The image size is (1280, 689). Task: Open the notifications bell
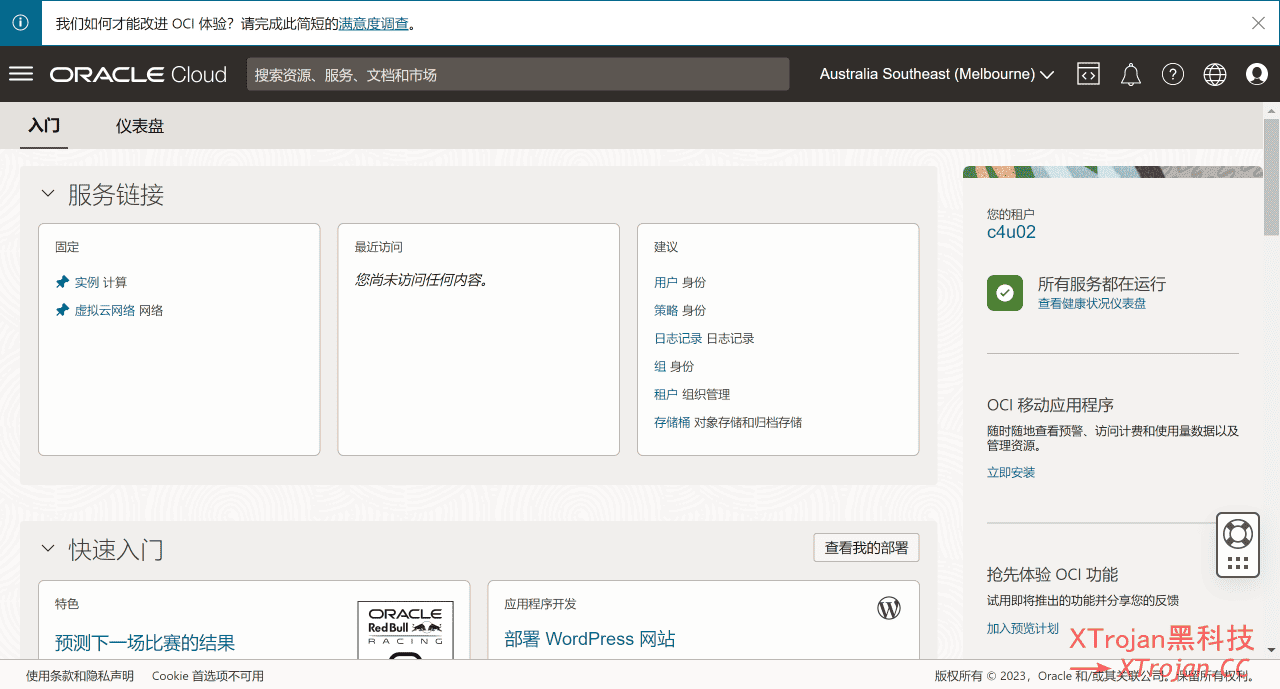tap(1131, 74)
